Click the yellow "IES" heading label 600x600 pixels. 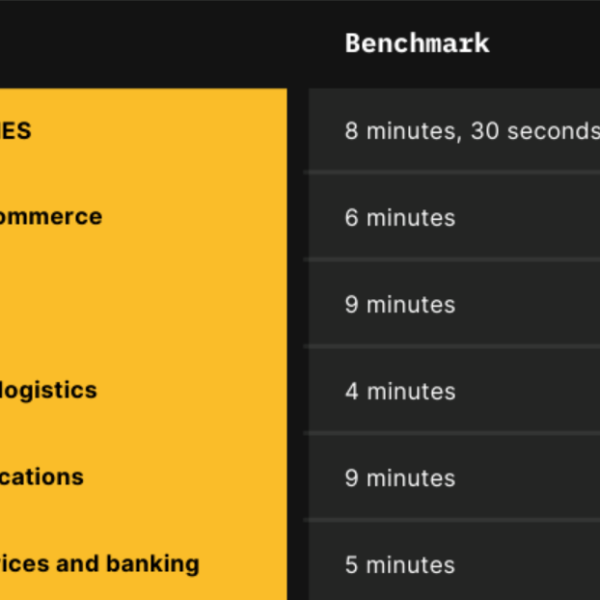(15, 130)
